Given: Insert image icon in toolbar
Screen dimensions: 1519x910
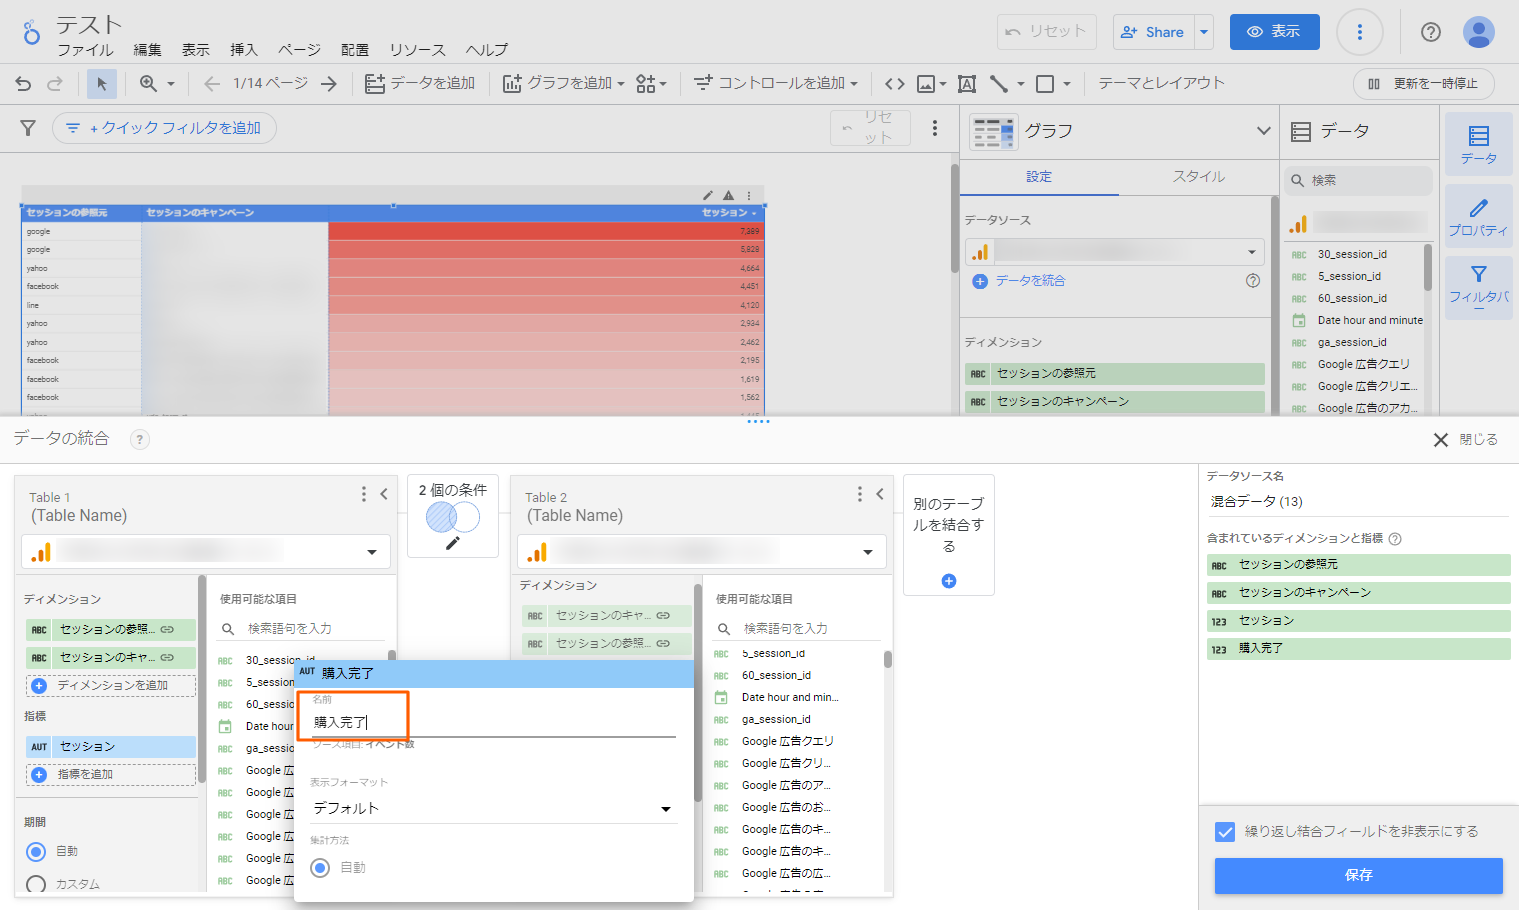Looking at the screenshot, I should [x=926, y=84].
